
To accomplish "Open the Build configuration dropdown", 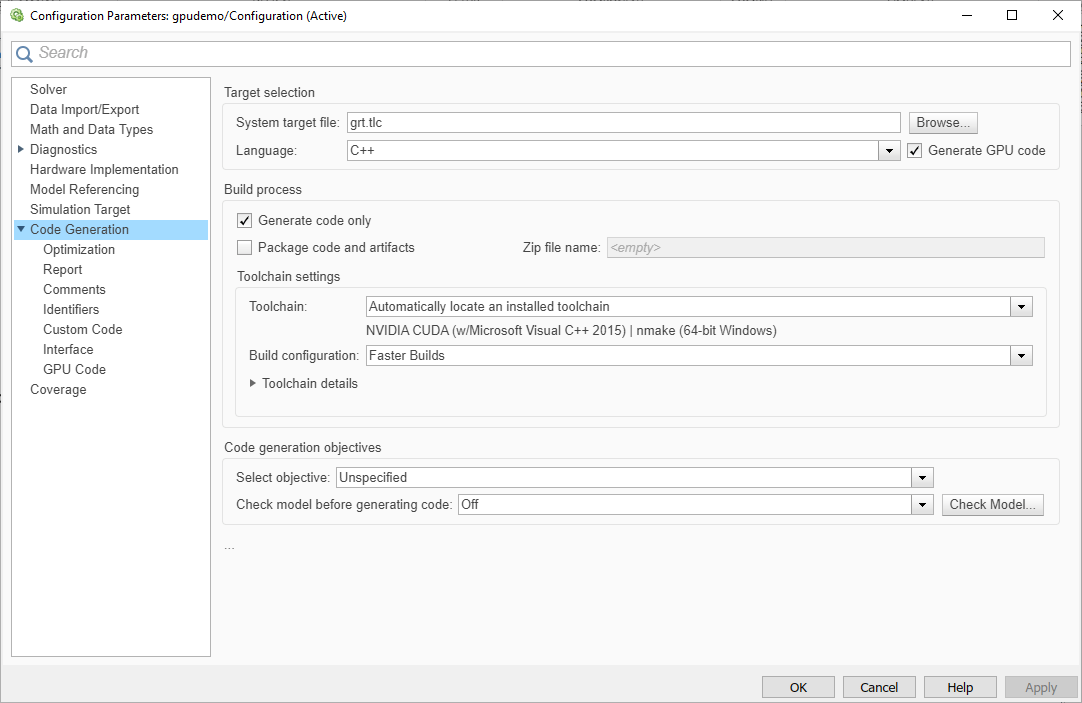I will pos(1021,356).
